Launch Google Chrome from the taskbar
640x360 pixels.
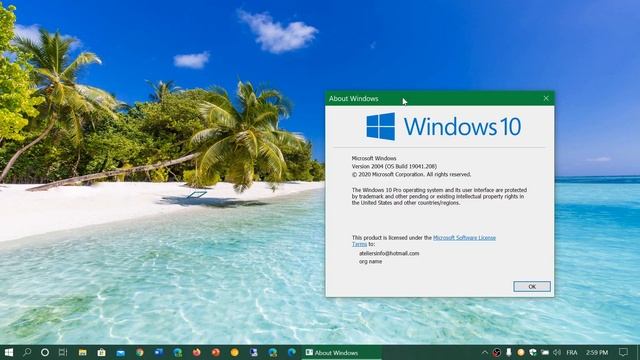coord(140,352)
